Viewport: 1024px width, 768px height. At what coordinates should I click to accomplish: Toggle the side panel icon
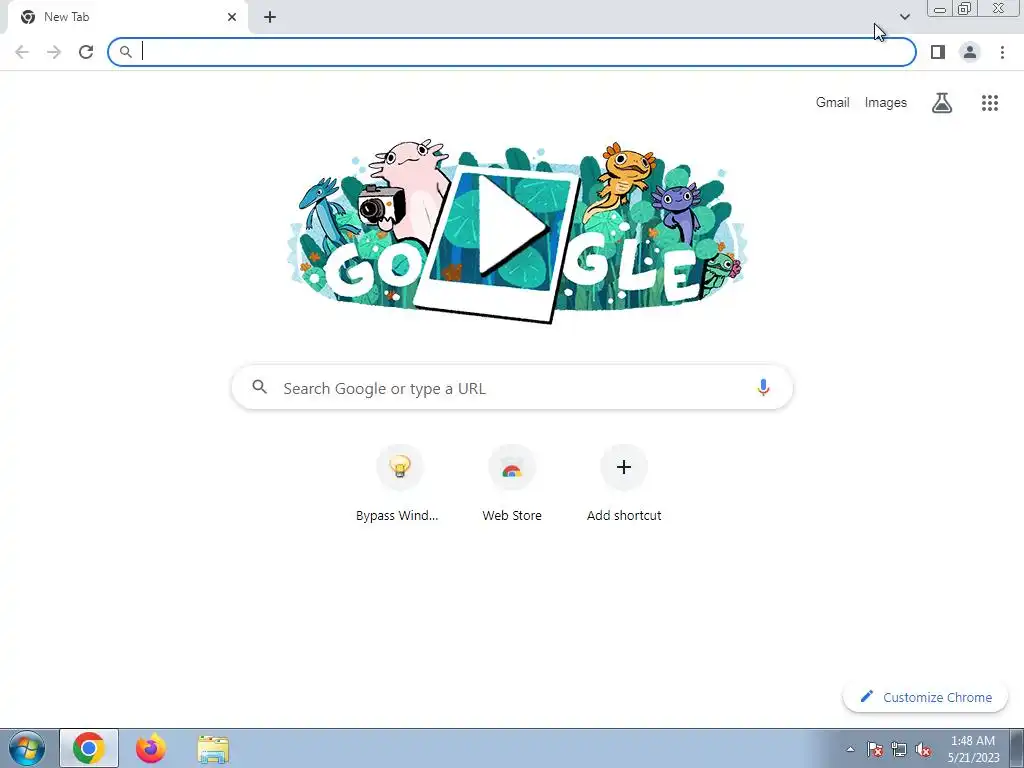coord(938,52)
